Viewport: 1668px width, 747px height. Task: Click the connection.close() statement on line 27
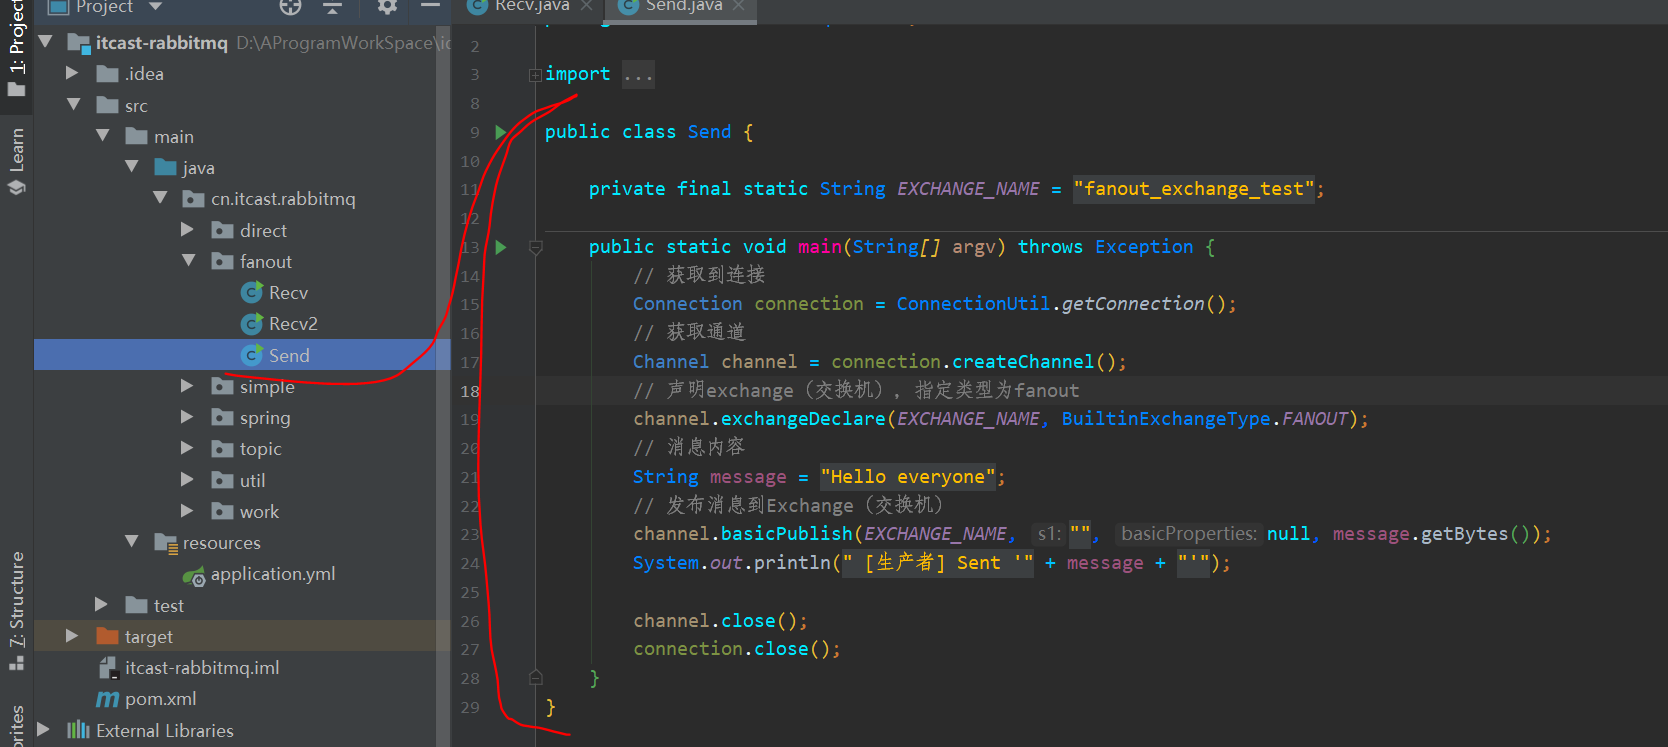736,649
